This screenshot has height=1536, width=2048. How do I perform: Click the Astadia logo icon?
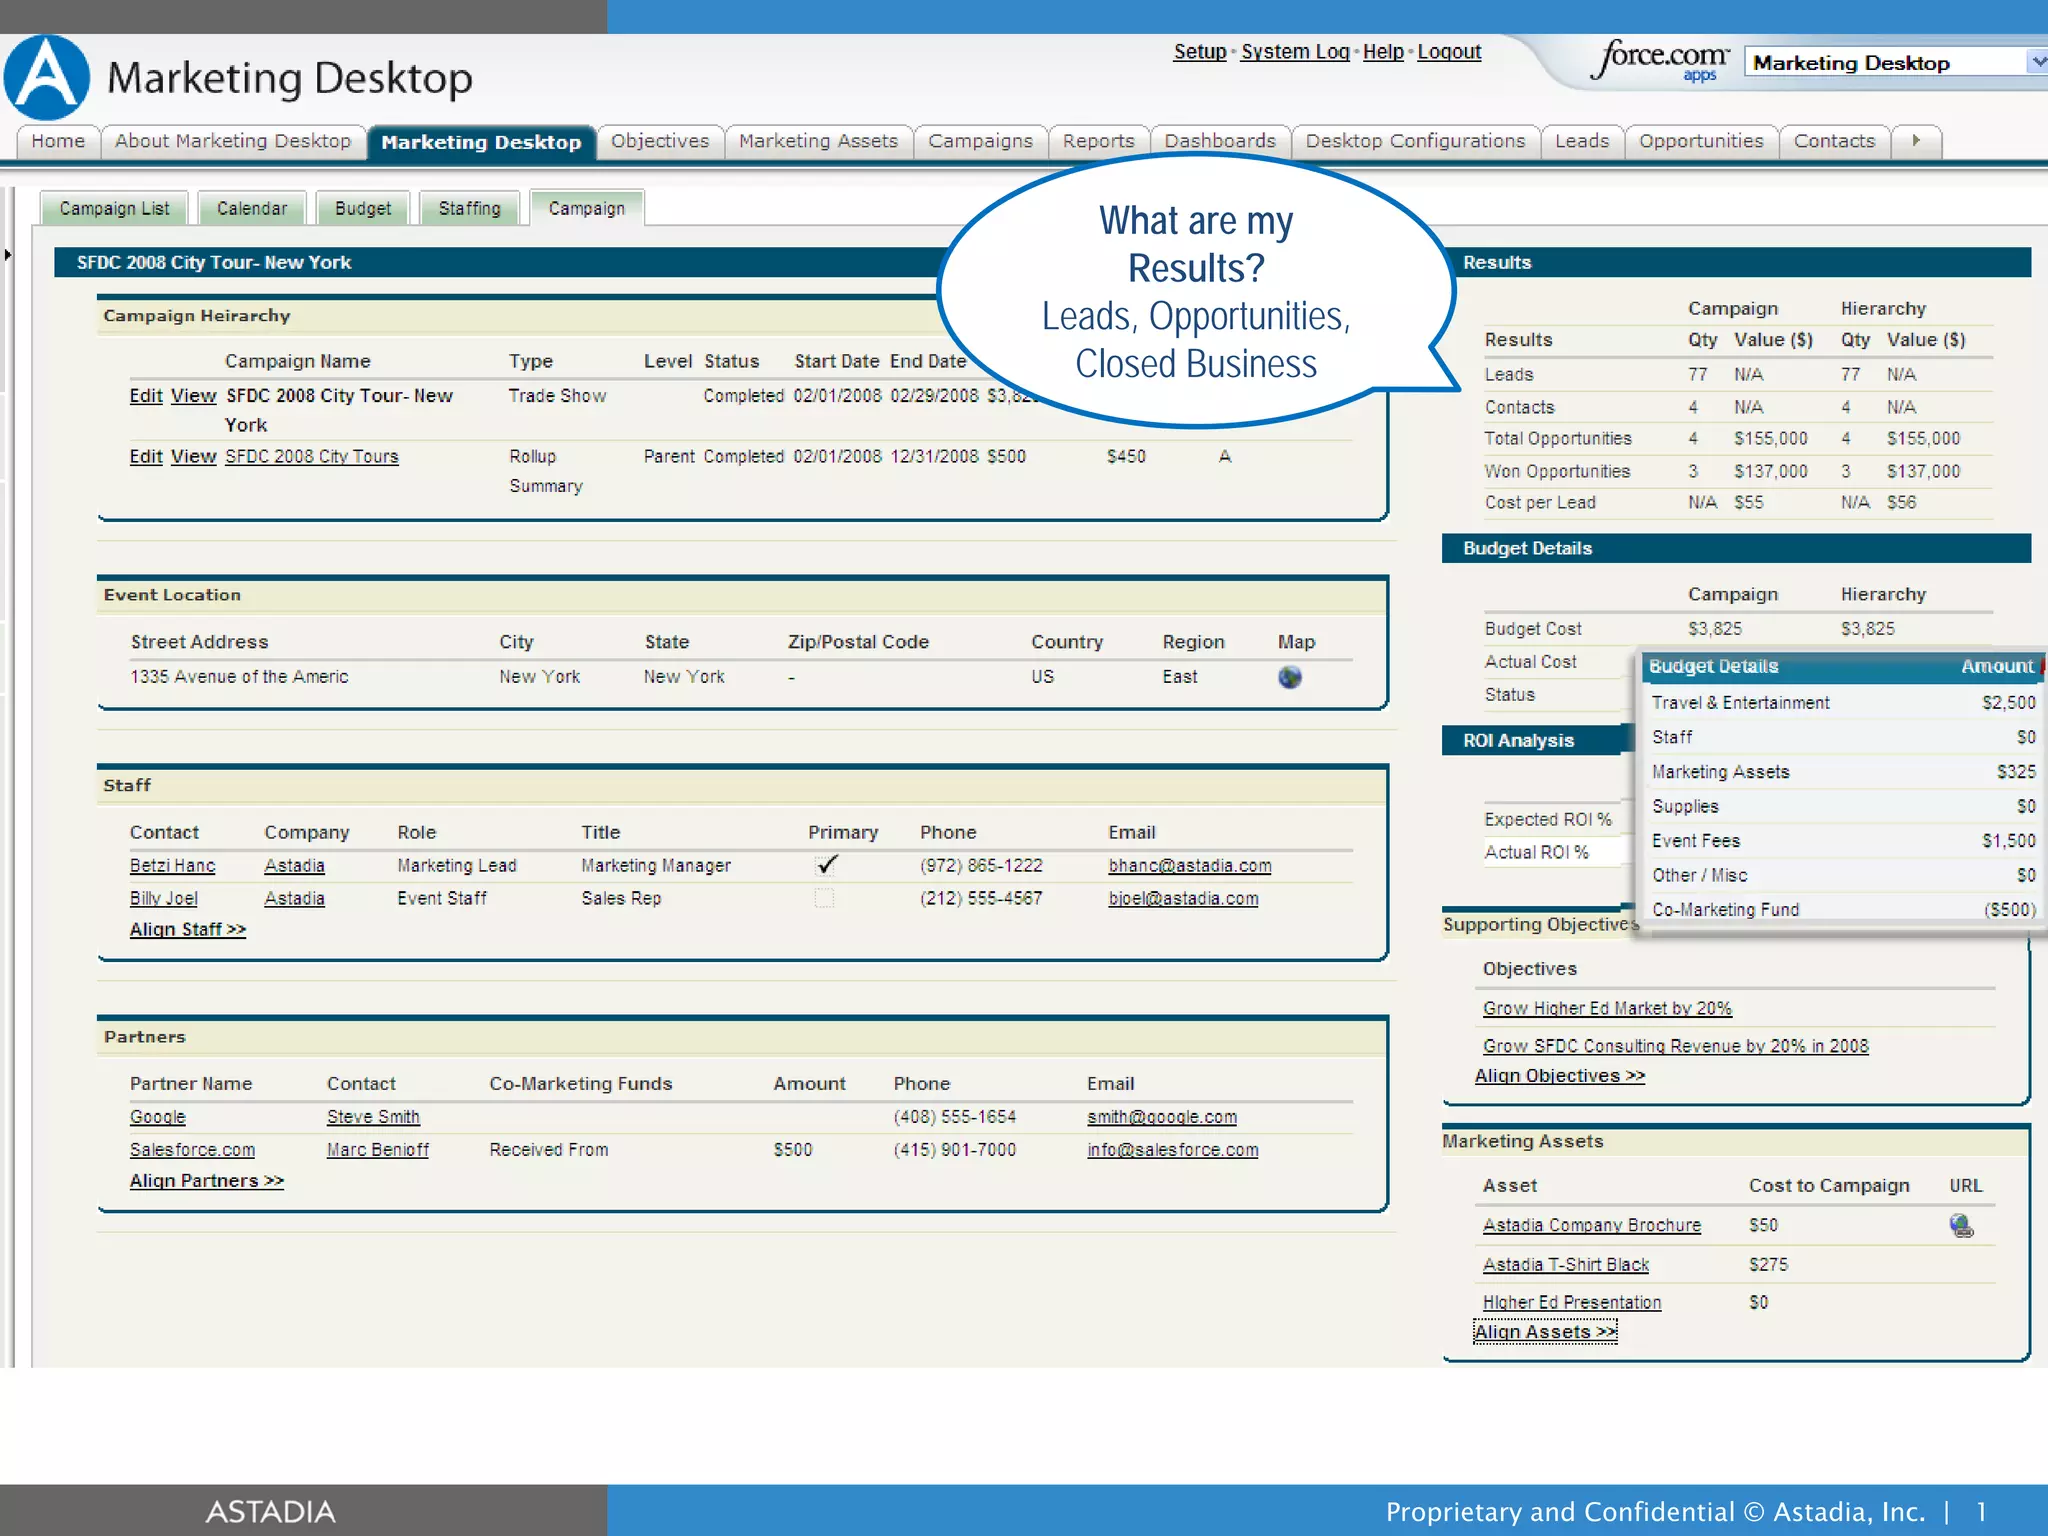click(x=46, y=77)
